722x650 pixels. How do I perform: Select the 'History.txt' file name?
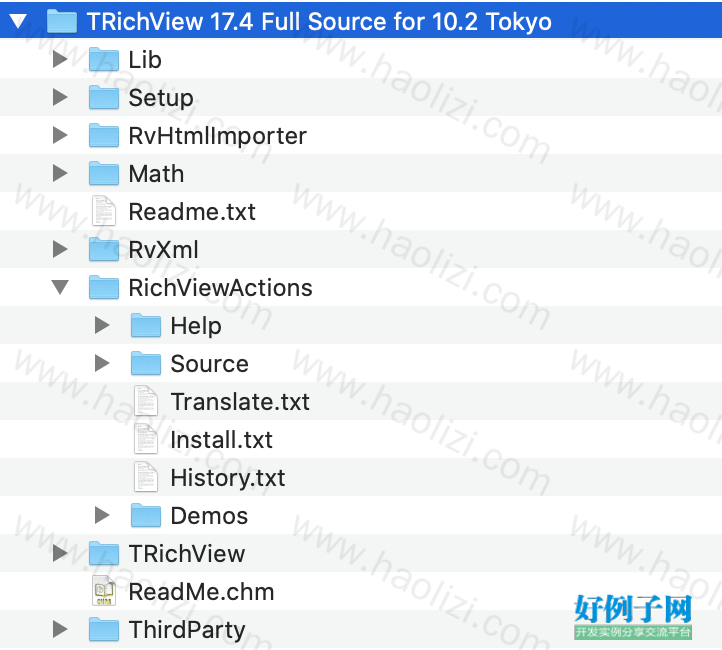coord(228,479)
